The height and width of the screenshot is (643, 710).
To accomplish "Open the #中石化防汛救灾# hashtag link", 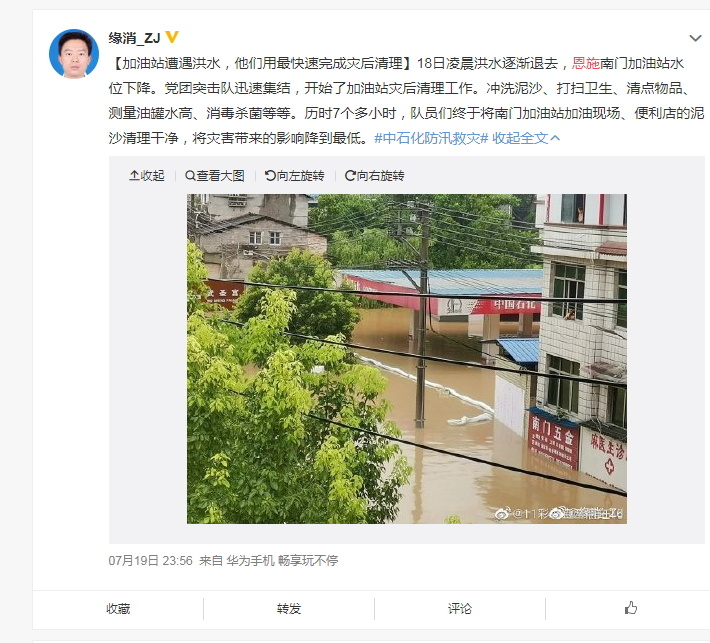I will [x=431, y=138].
